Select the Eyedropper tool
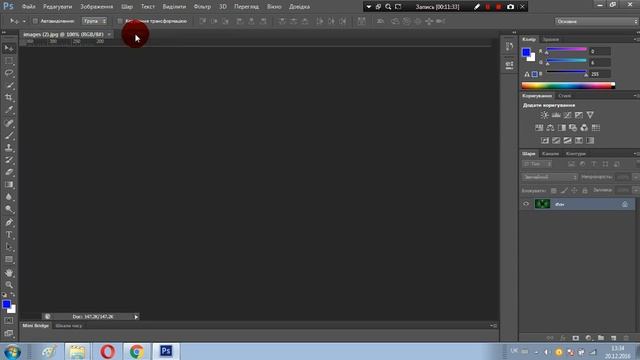Screen dimensions: 640x360 point(9,110)
